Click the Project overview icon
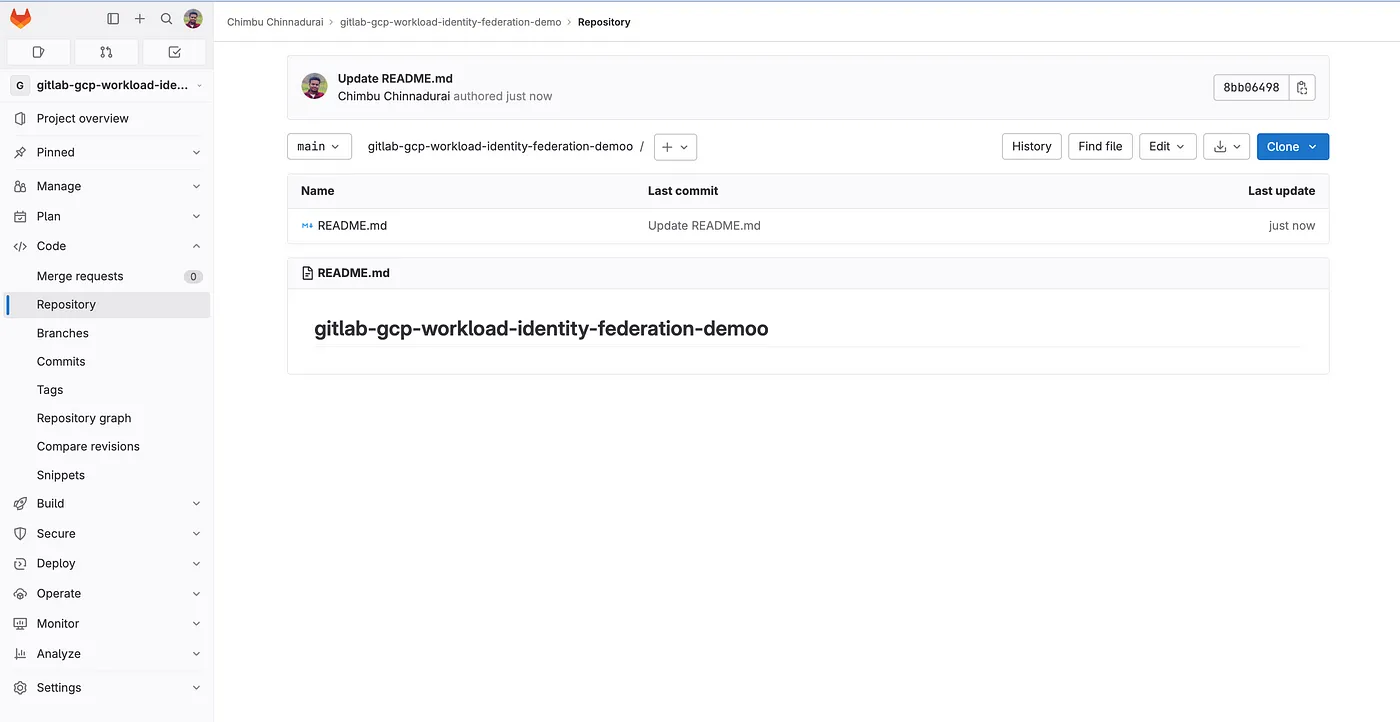Screen dimensions: 1400x722 coord(20,118)
